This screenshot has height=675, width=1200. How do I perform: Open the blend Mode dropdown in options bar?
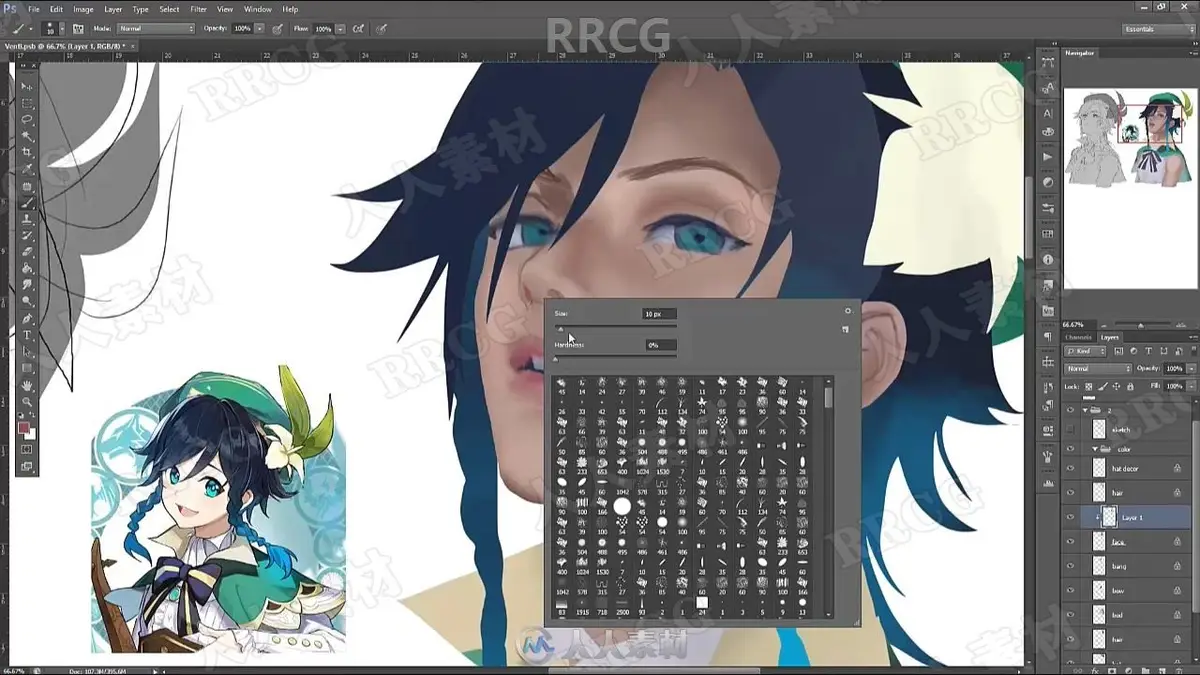(x=156, y=29)
